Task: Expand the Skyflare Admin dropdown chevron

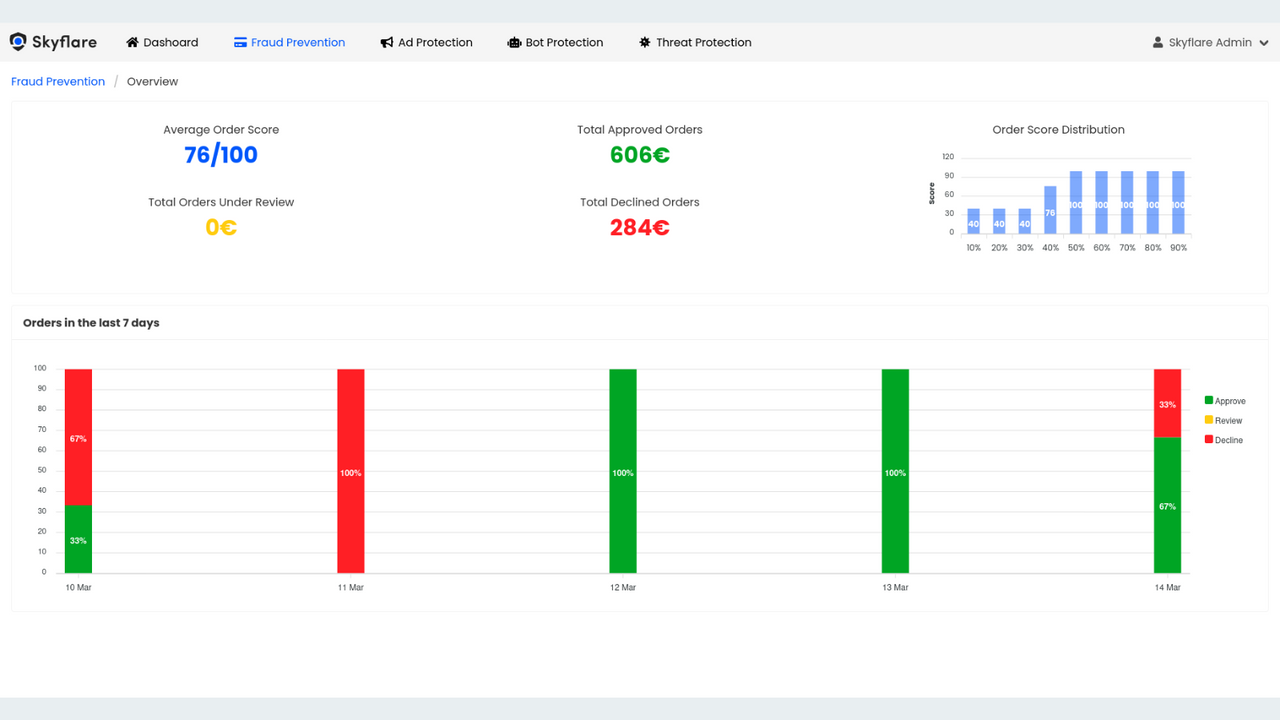Action: point(1264,43)
